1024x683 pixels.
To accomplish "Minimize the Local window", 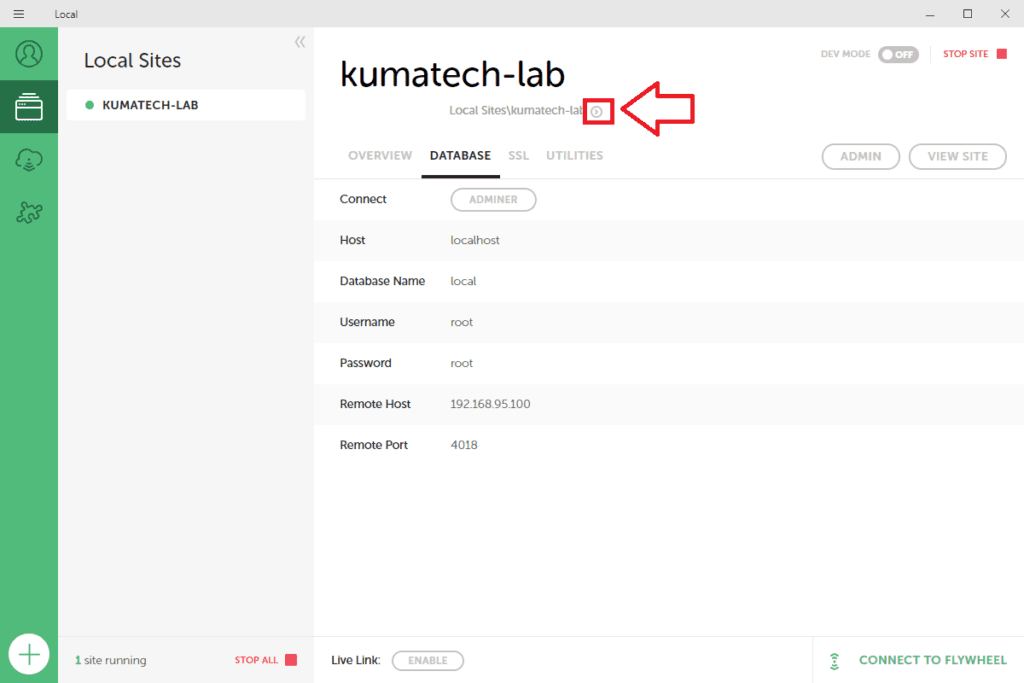I will pyautogui.click(x=930, y=14).
